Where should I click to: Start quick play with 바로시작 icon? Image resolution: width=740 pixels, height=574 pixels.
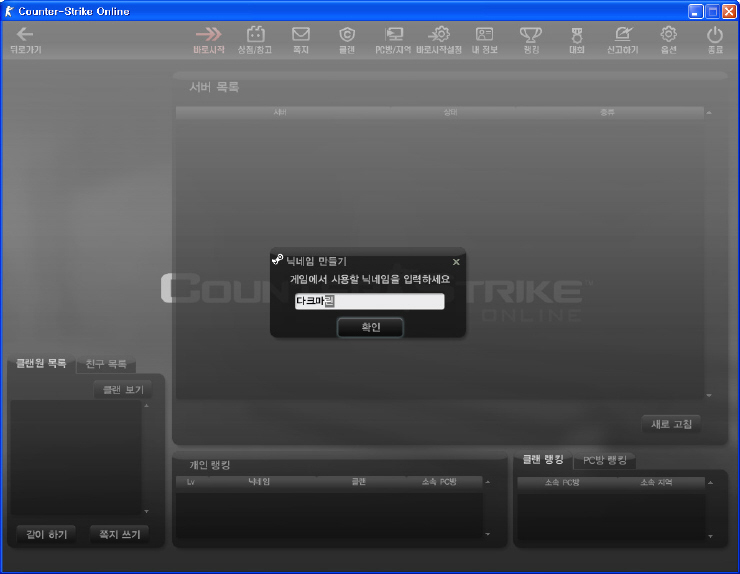[209, 40]
